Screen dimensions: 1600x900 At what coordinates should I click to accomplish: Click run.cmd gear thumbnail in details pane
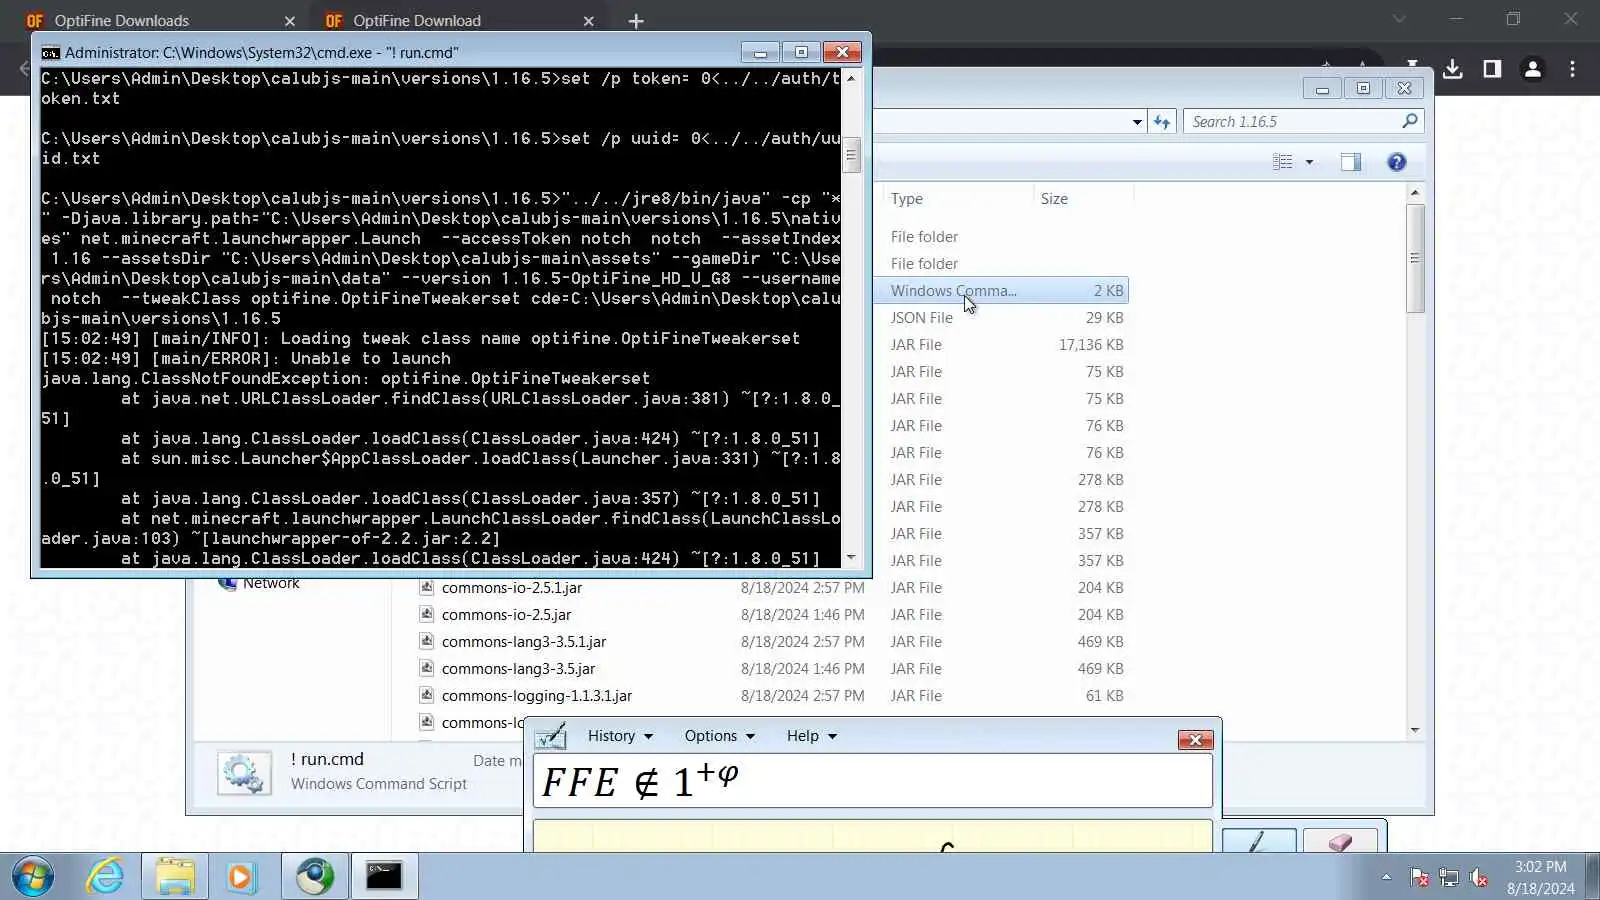point(244,773)
